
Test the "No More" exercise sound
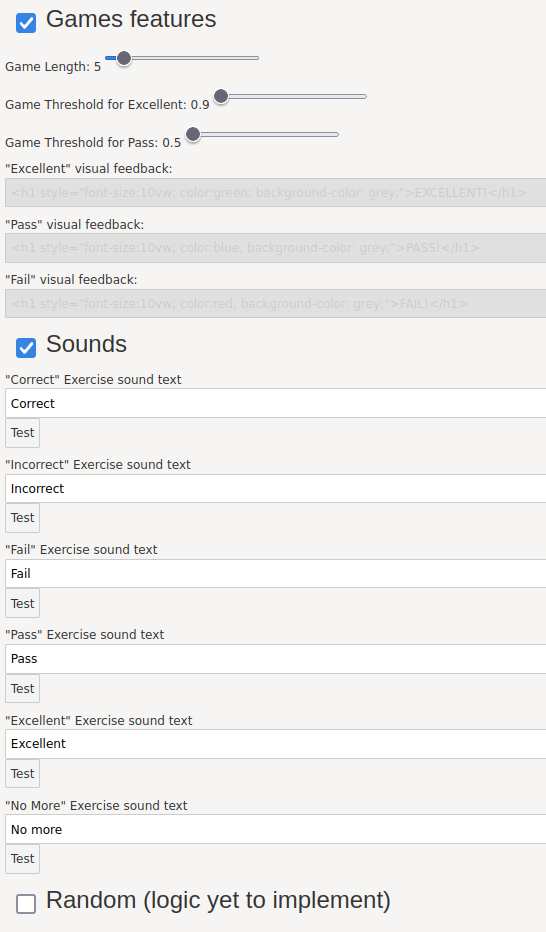(x=23, y=858)
